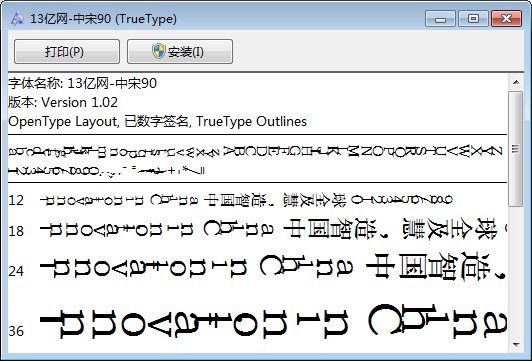Image resolution: width=532 pixels, height=361 pixels.
Task: Click the alphabet sample glyph row
Action: (255, 151)
